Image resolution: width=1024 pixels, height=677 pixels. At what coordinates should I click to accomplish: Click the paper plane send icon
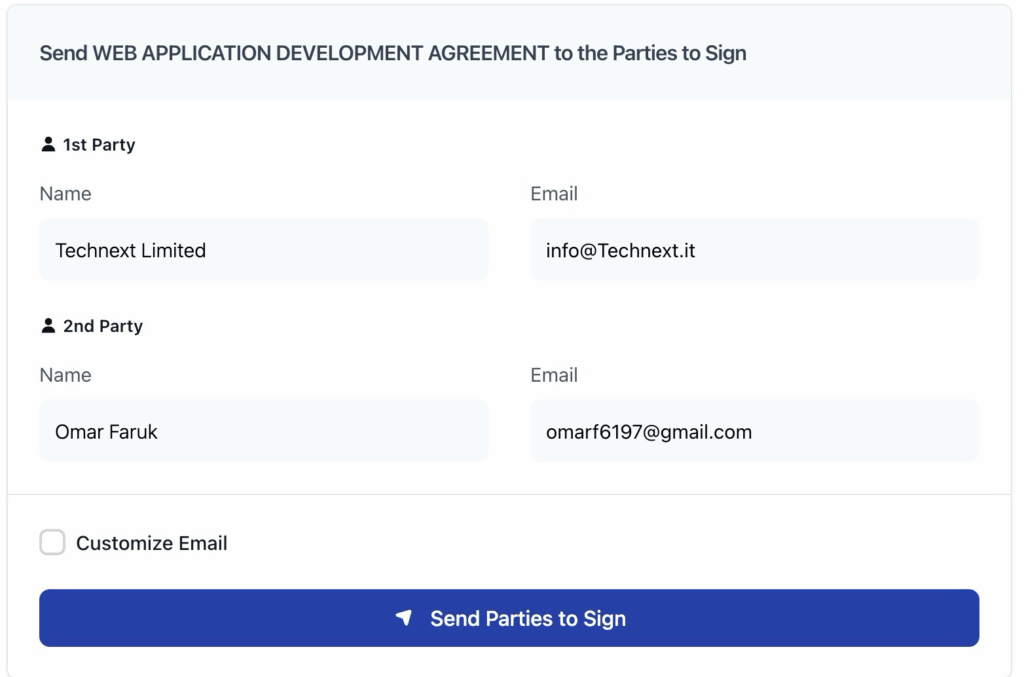click(x=404, y=618)
